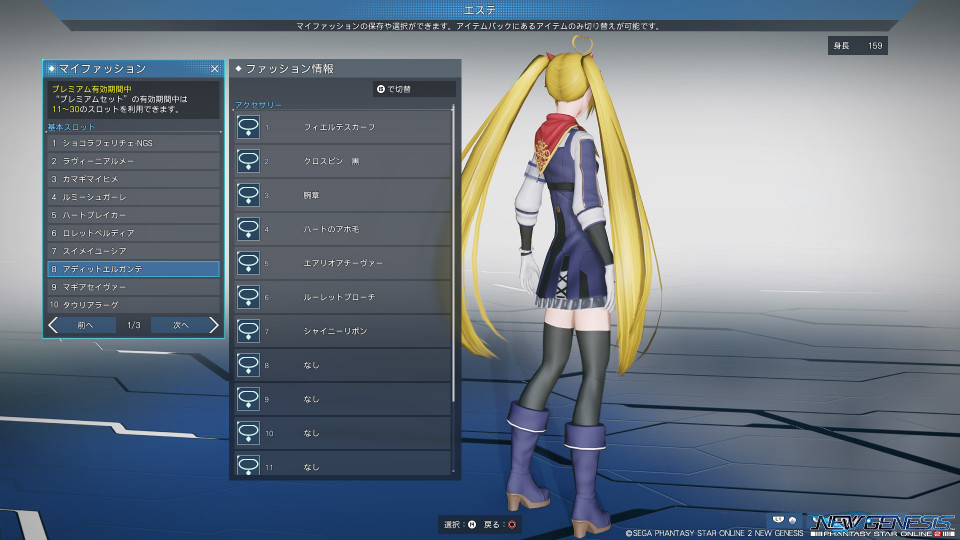The image size is (960, 540).
Task: Click the left arrow chevron beside 前へ
Action: [x=53, y=325]
